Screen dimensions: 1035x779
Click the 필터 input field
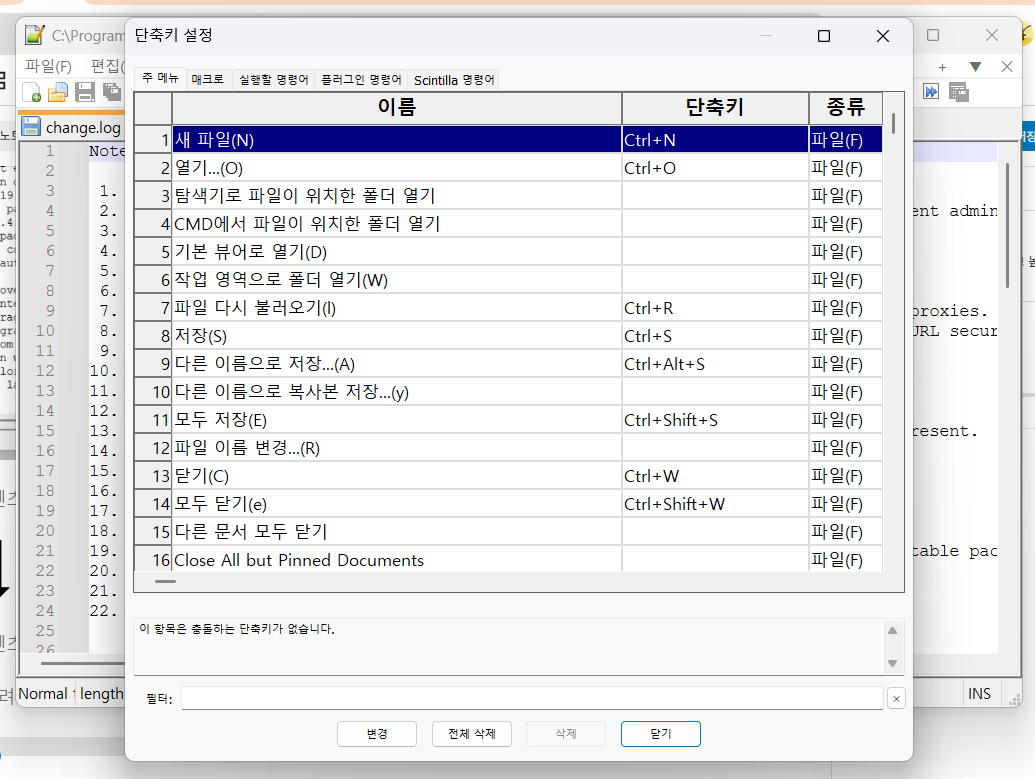(532, 698)
